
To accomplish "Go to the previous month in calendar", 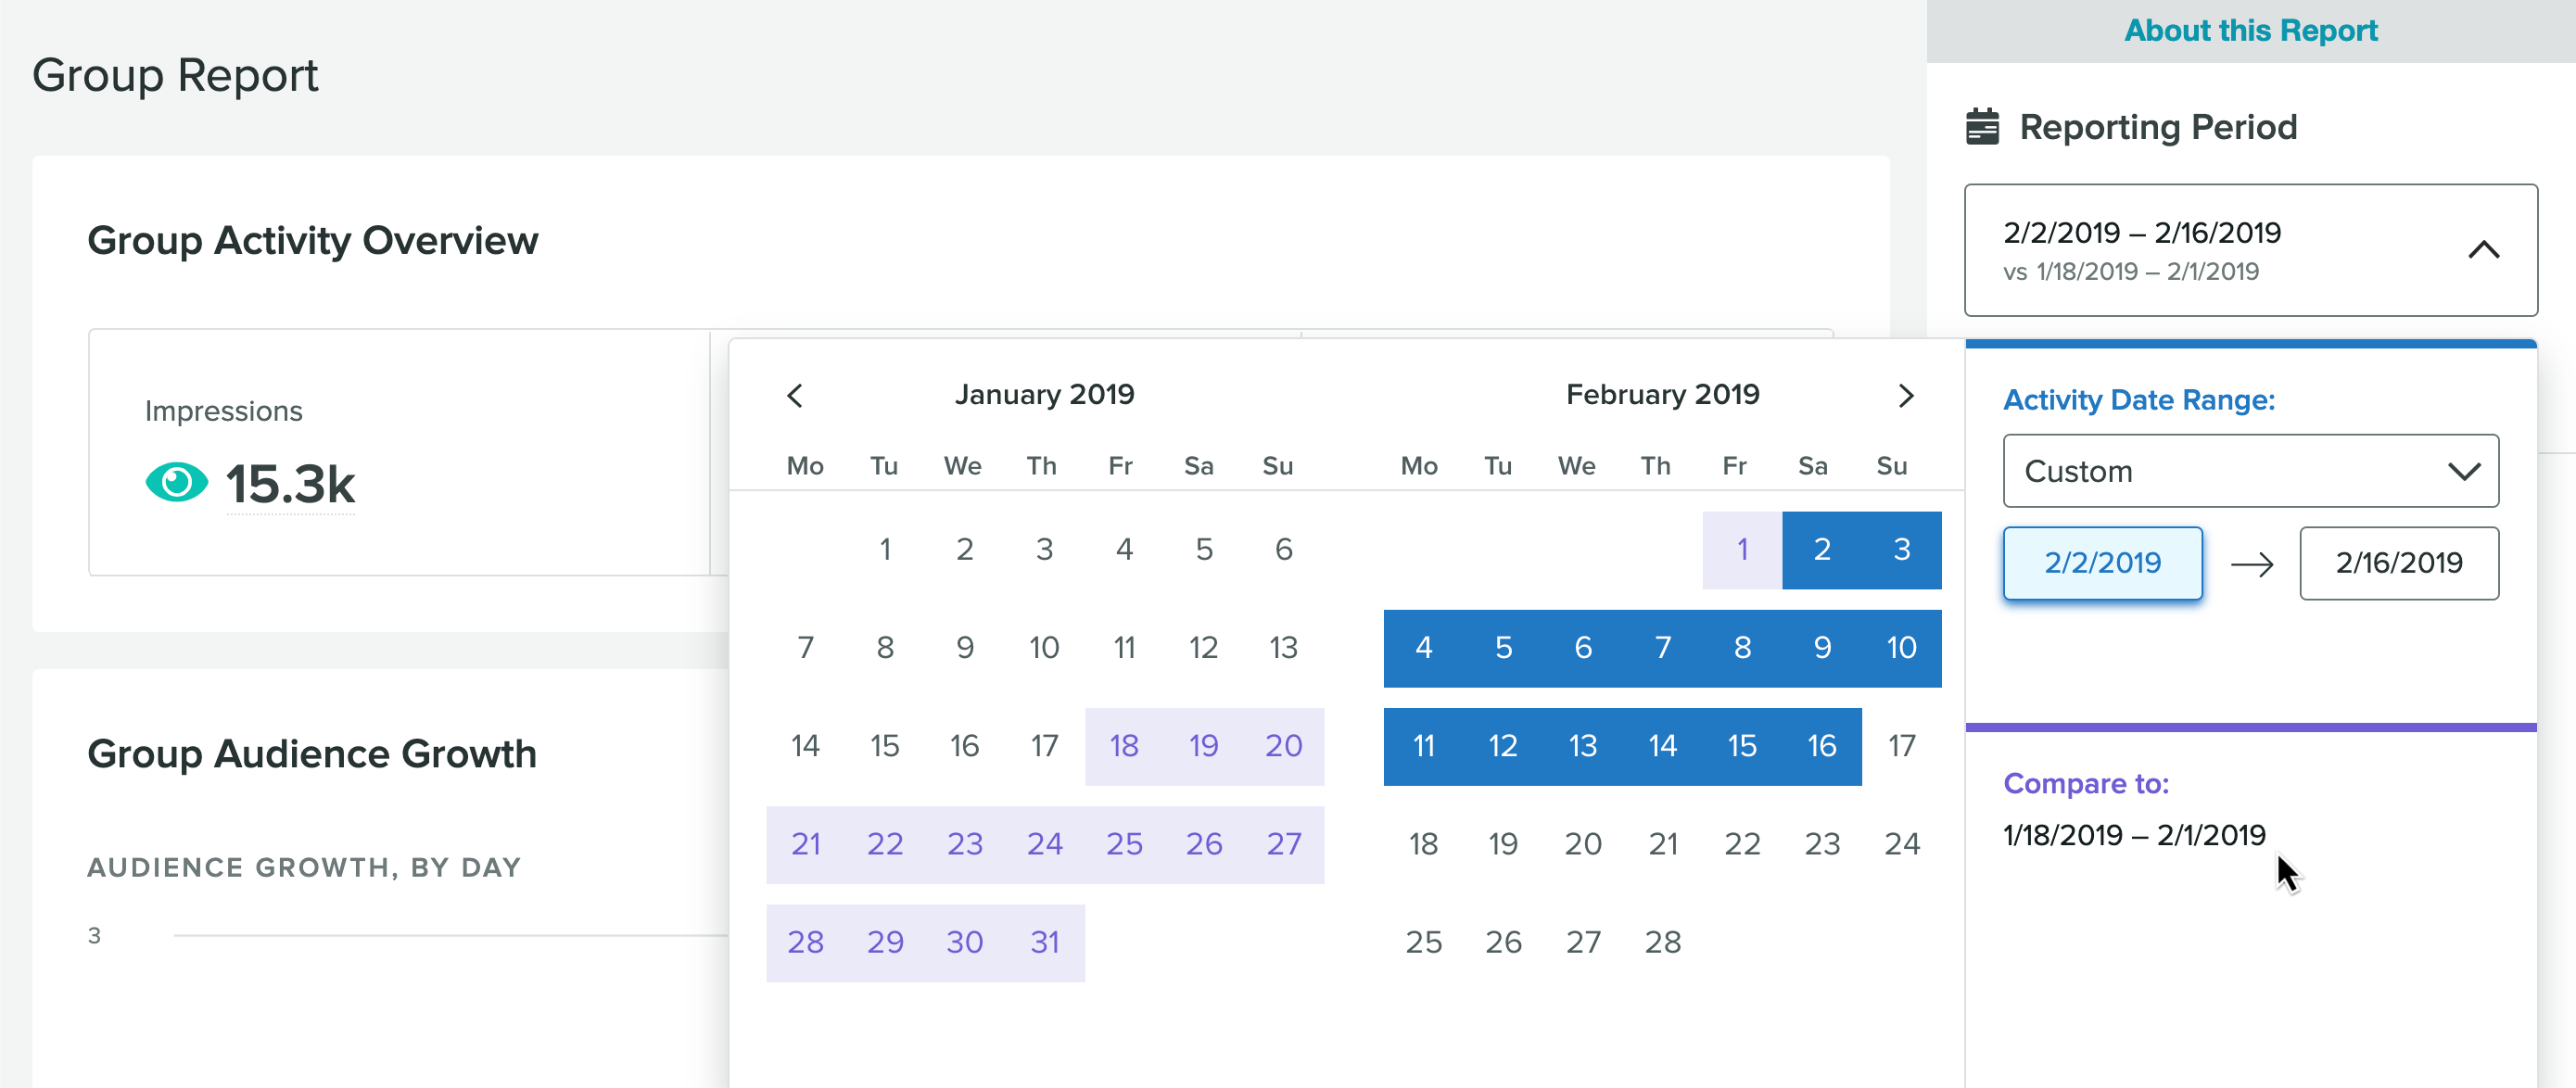I will click(795, 396).
